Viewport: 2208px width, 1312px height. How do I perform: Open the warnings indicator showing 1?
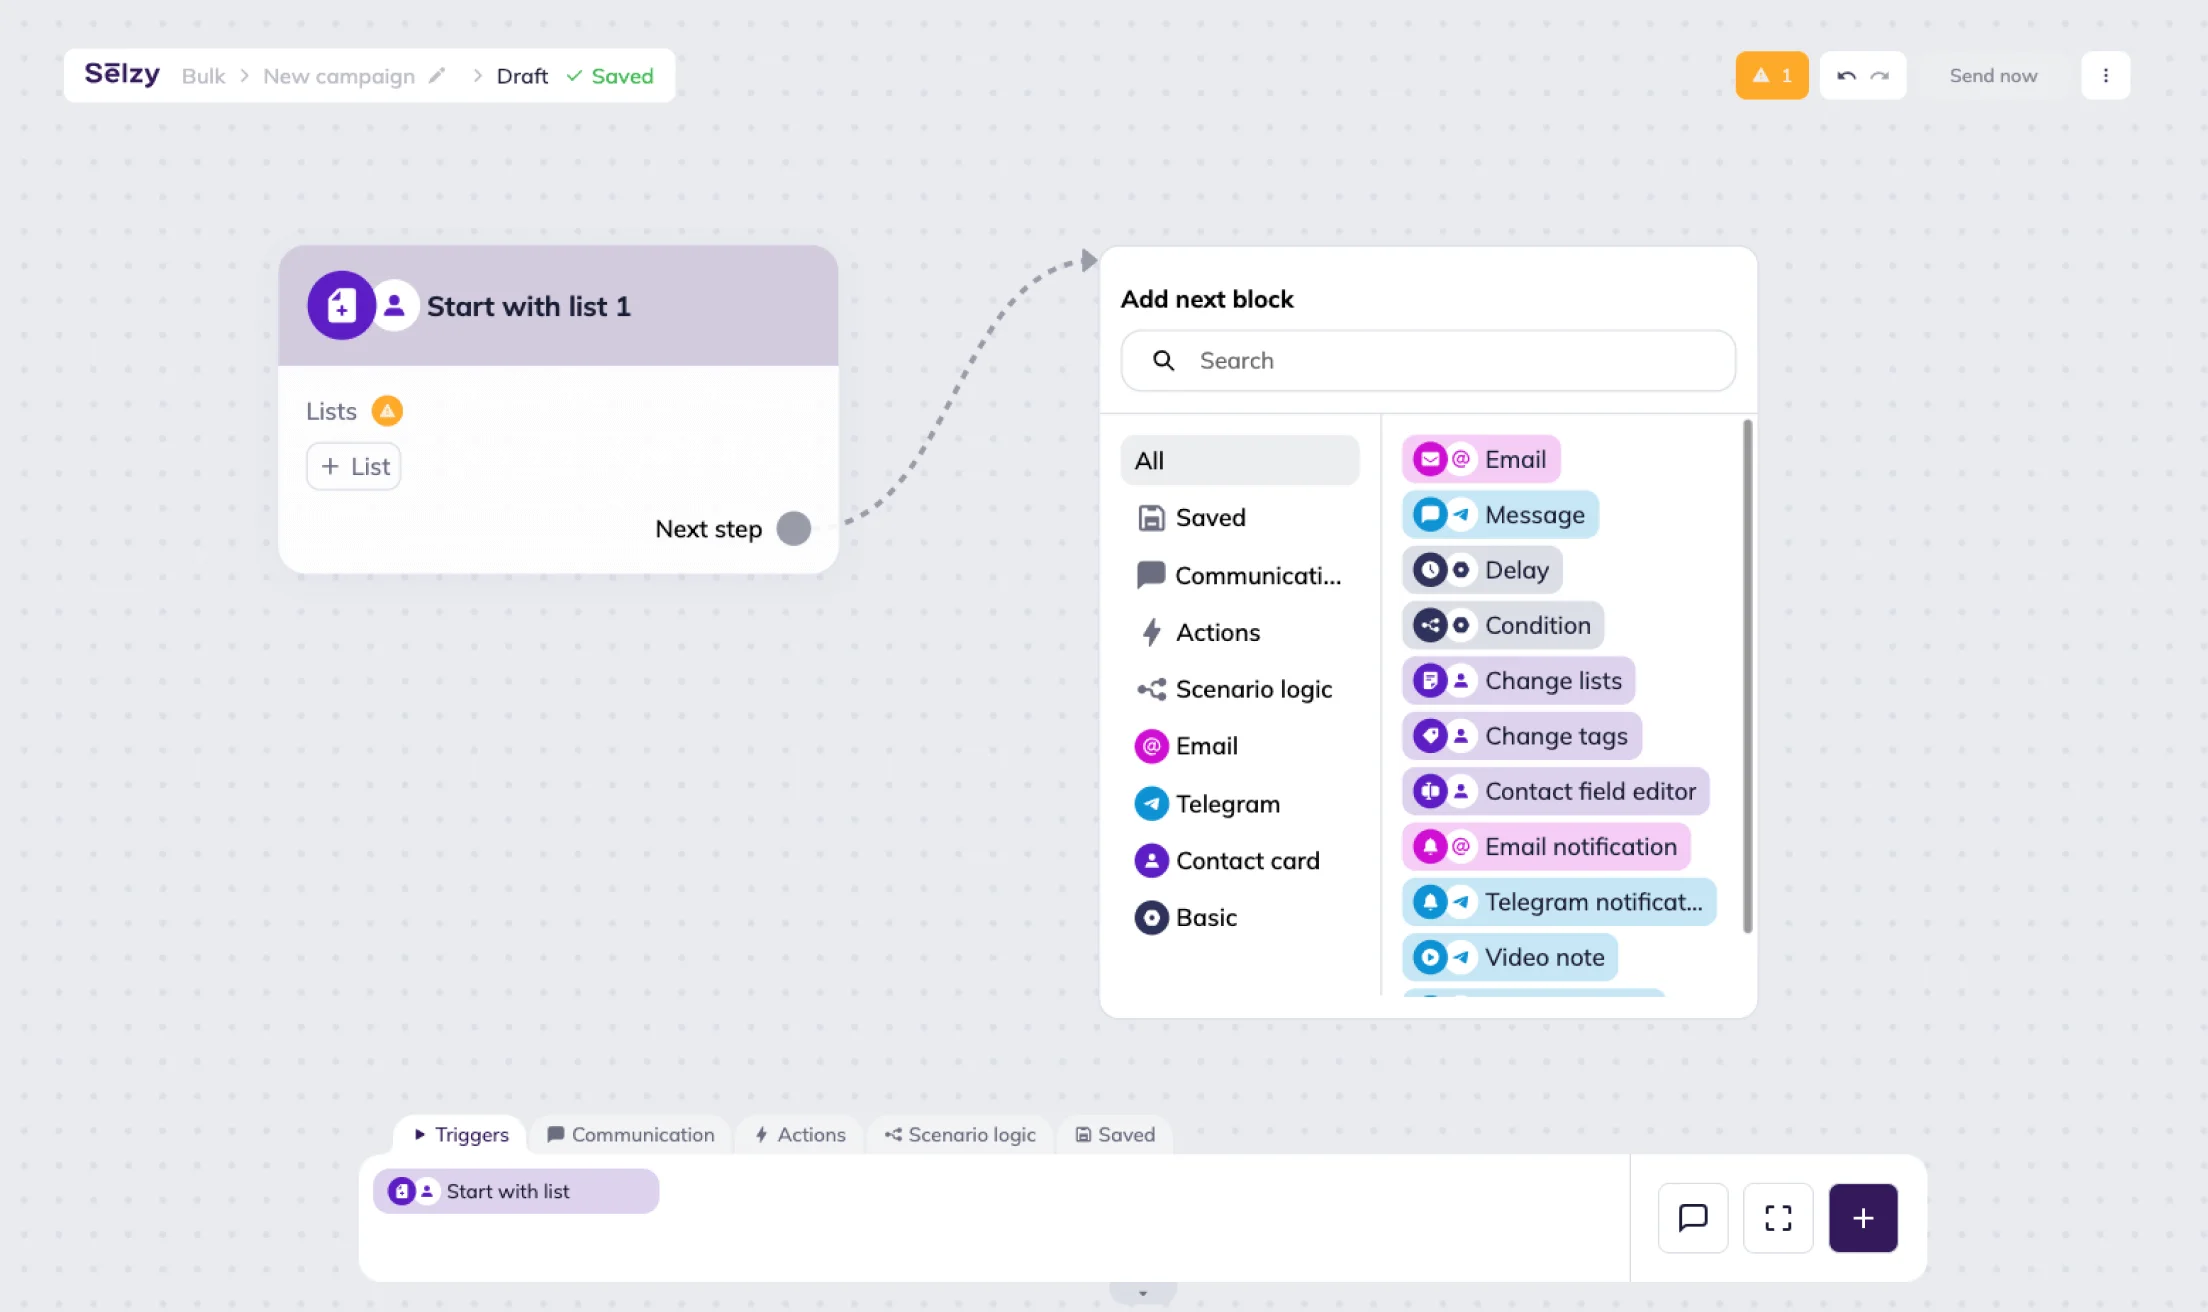[x=1771, y=75]
